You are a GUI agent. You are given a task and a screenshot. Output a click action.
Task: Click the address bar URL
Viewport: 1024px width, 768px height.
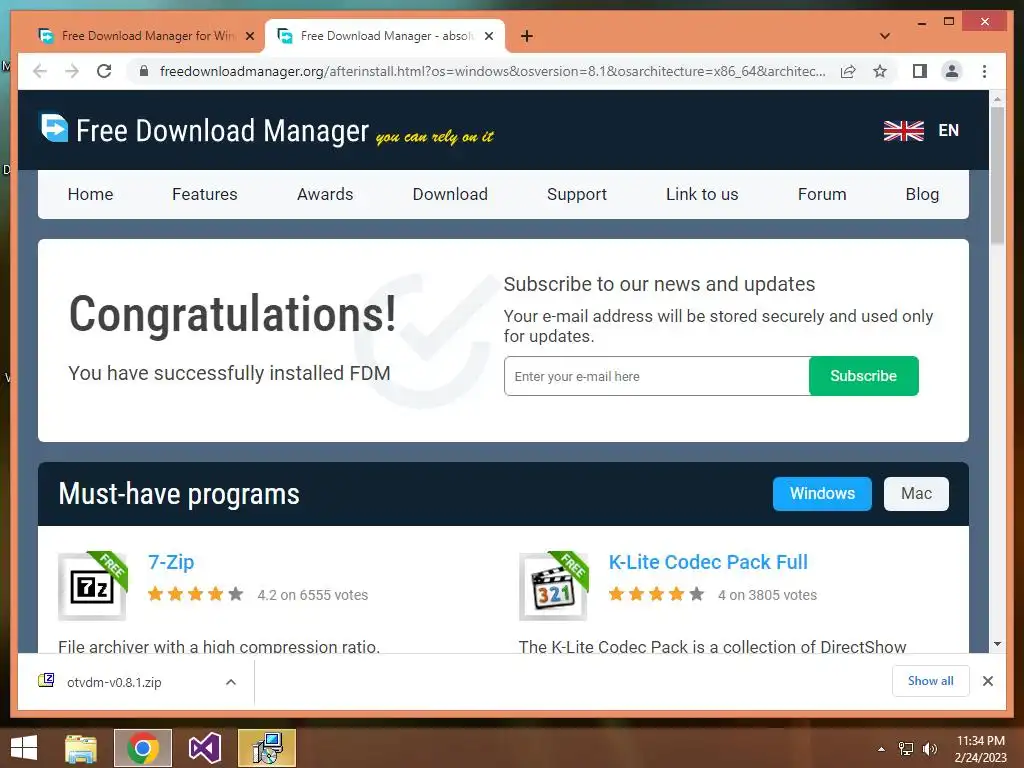(492, 71)
